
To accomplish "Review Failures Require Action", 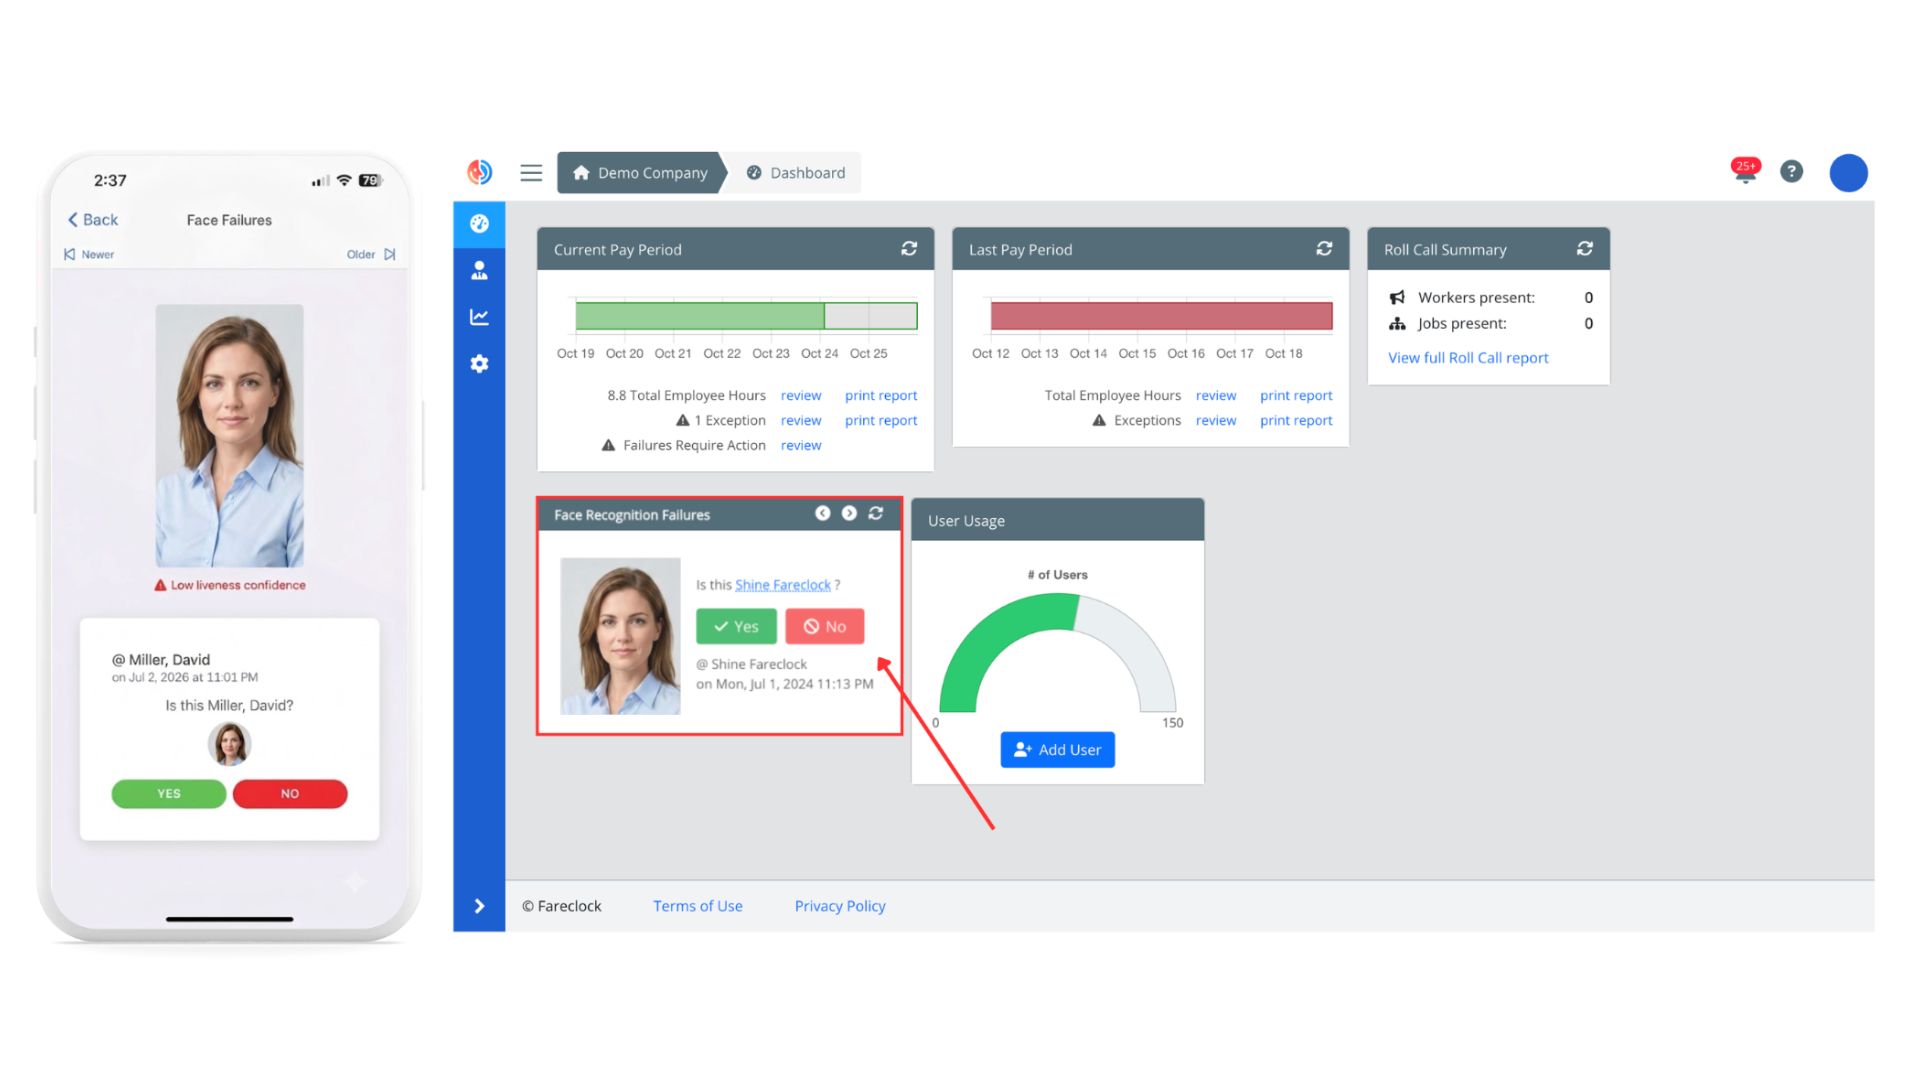I will (x=801, y=446).
